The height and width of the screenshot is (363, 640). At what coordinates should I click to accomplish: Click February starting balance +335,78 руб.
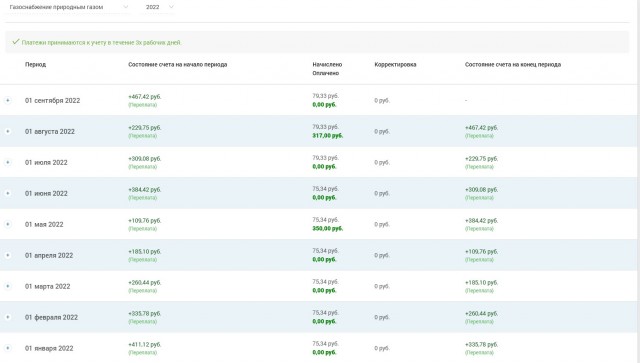click(x=144, y=314)
